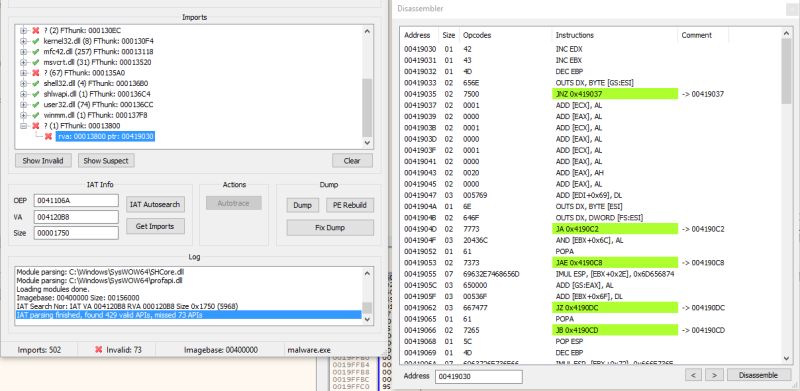
Task: Click the Opcodes column header
Action: point(505,35)
